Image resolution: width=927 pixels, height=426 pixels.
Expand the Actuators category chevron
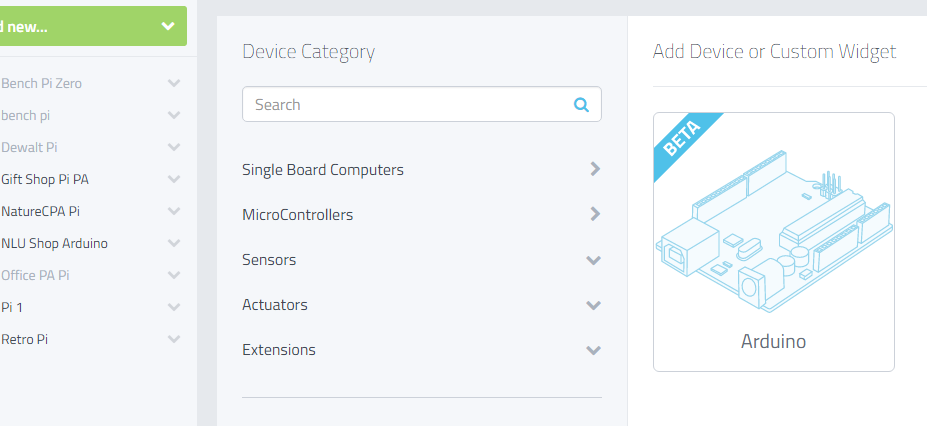[594, 305]
